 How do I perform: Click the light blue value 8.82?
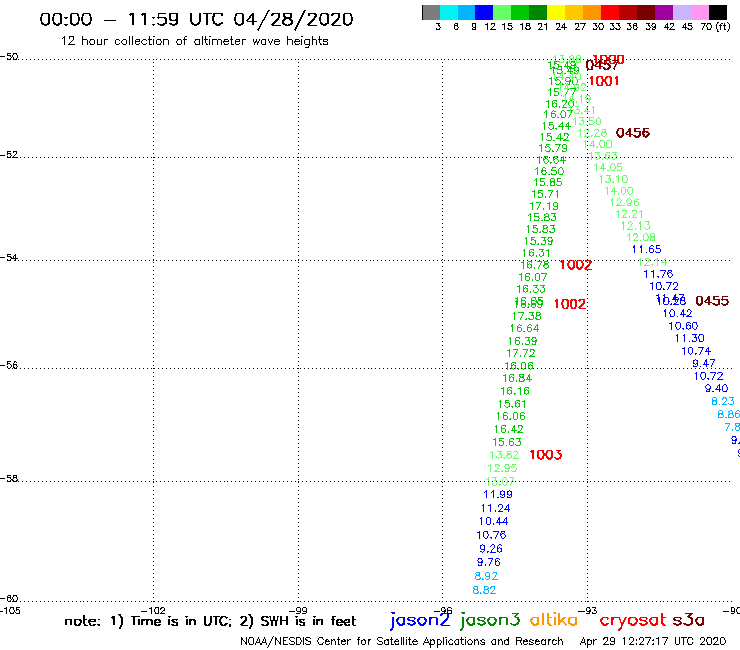pos(484,590)
